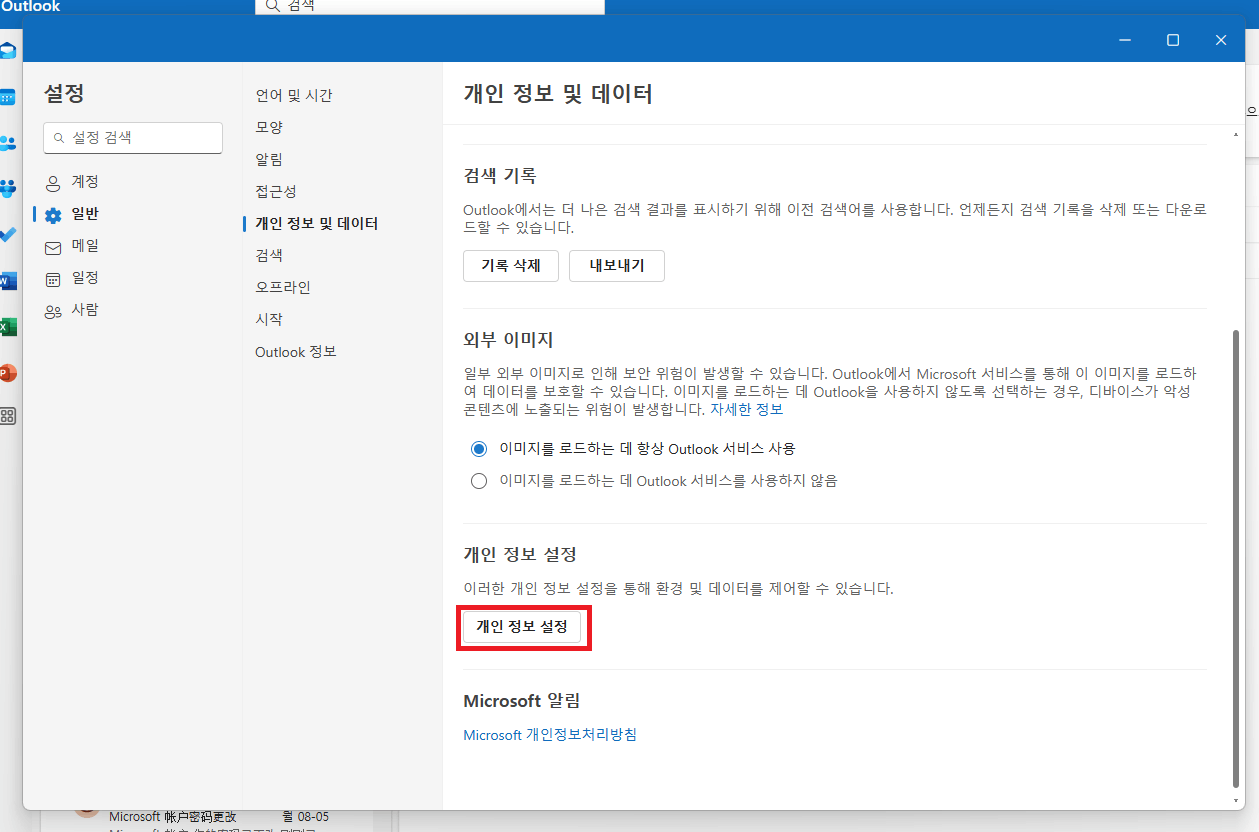Click the 계정 person icon
Viewport: 1259px width, 832px height.
tap(53, 183)
